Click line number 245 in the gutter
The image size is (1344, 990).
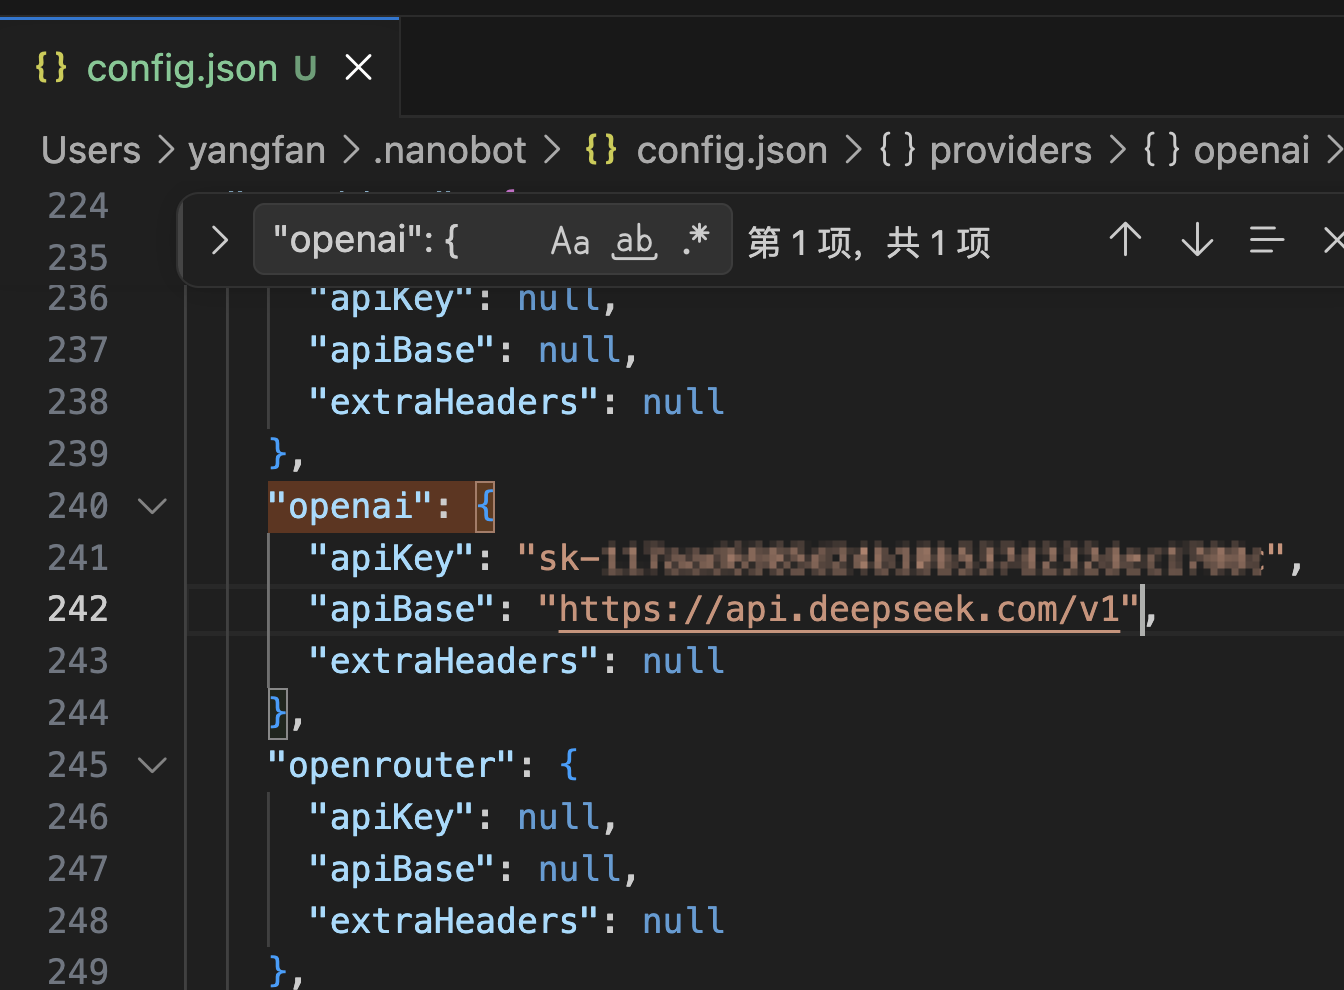(x=78, y=766)
